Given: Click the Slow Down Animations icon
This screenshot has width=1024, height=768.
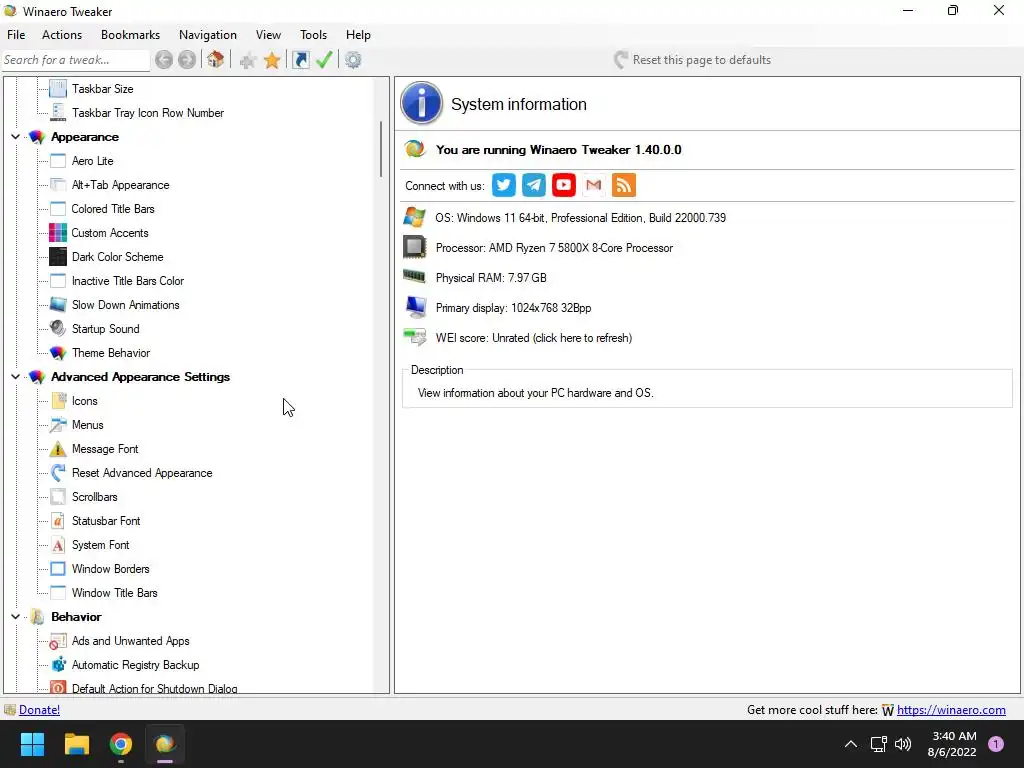Looking at the screenshot, I should (x=58, y=304).
